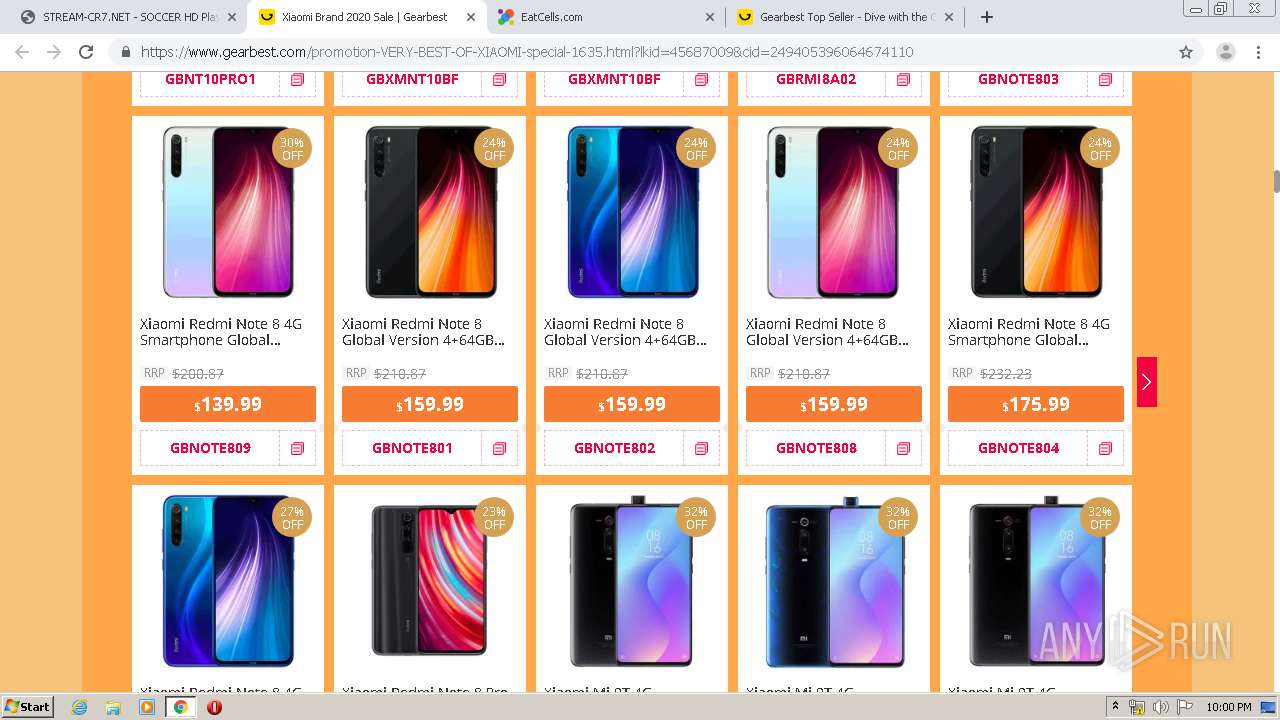
Task: Open Chrome menu with three dots
Action: tap(1259, 52)
